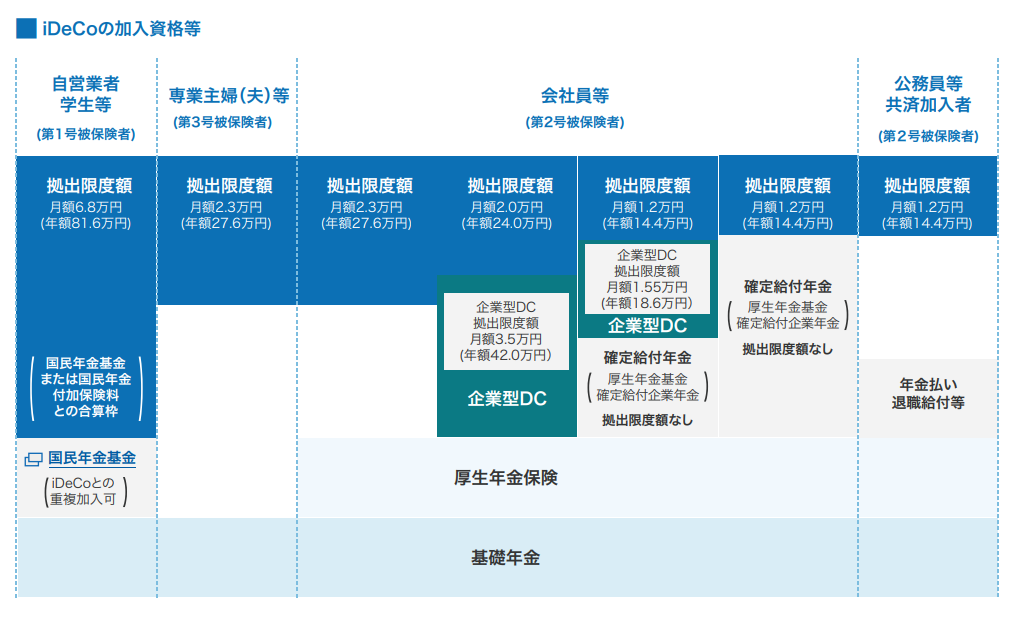Select the 自営業者 学生等 column header
This screenshot has width=1031, height=625.
(x=86, y=94)
